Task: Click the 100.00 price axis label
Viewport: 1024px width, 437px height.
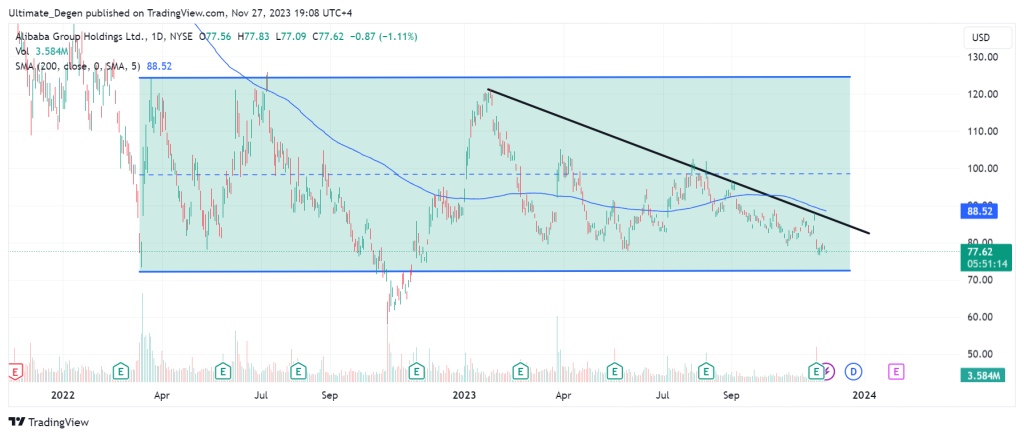Action: 984,169
